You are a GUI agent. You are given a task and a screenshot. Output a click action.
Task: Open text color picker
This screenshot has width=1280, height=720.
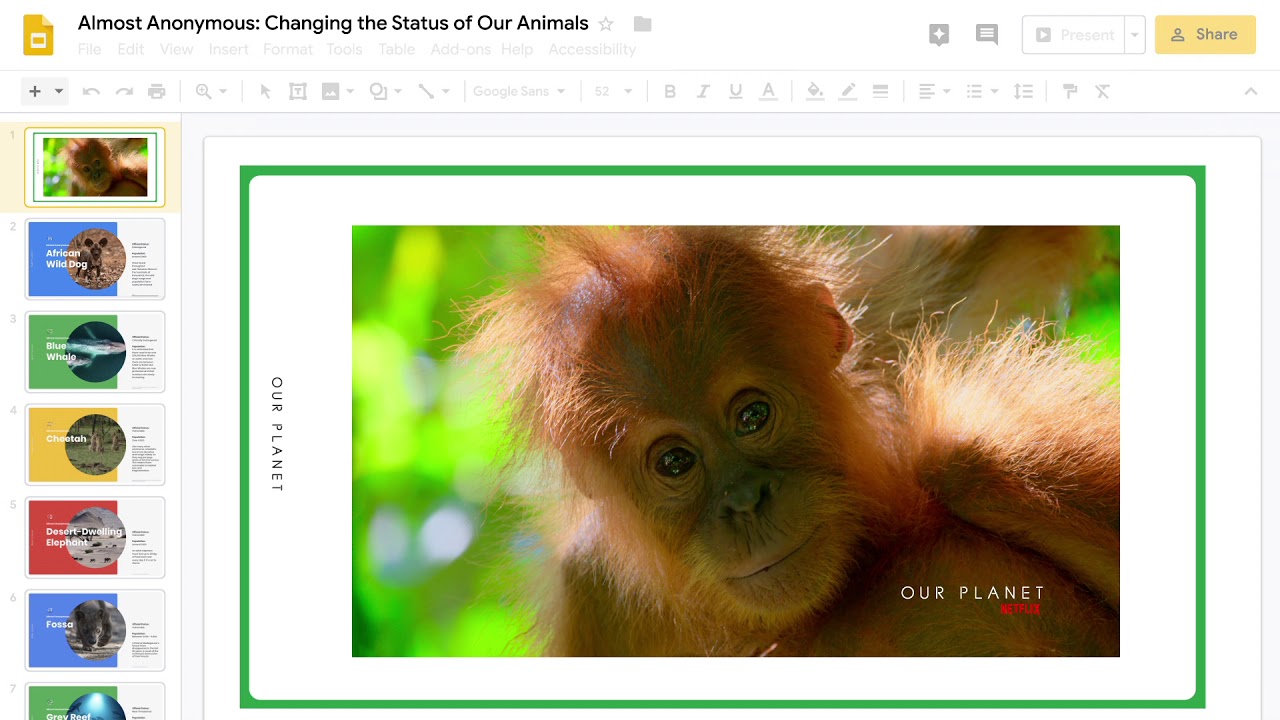[x=768, y=91]
